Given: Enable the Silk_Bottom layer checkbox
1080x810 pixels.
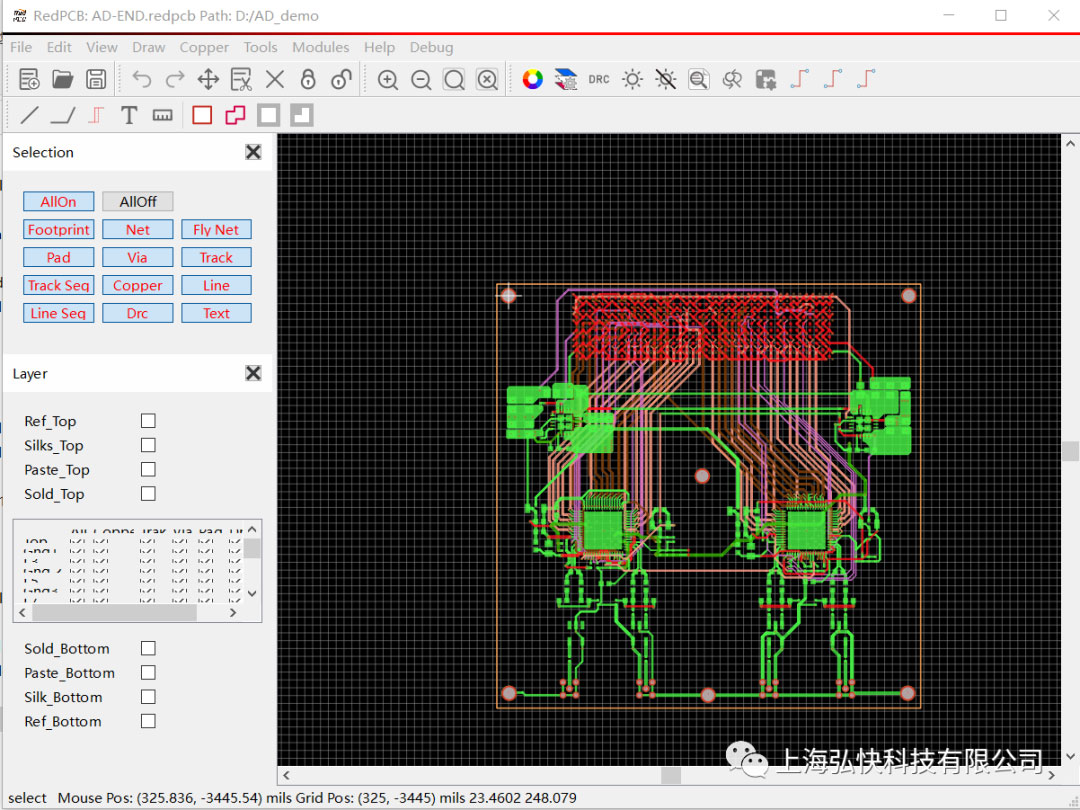Looking at the screenshot, I should [148, 697].
